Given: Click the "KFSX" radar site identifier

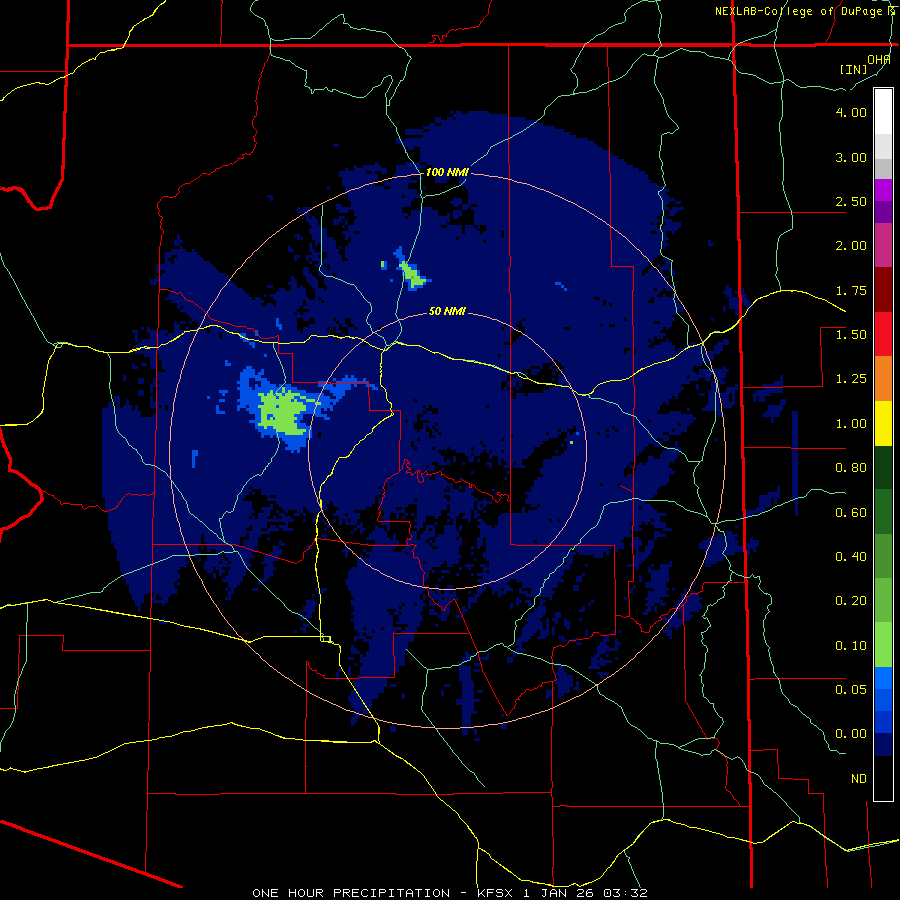Looking at the screenshot, I should (x=494, y=893).
